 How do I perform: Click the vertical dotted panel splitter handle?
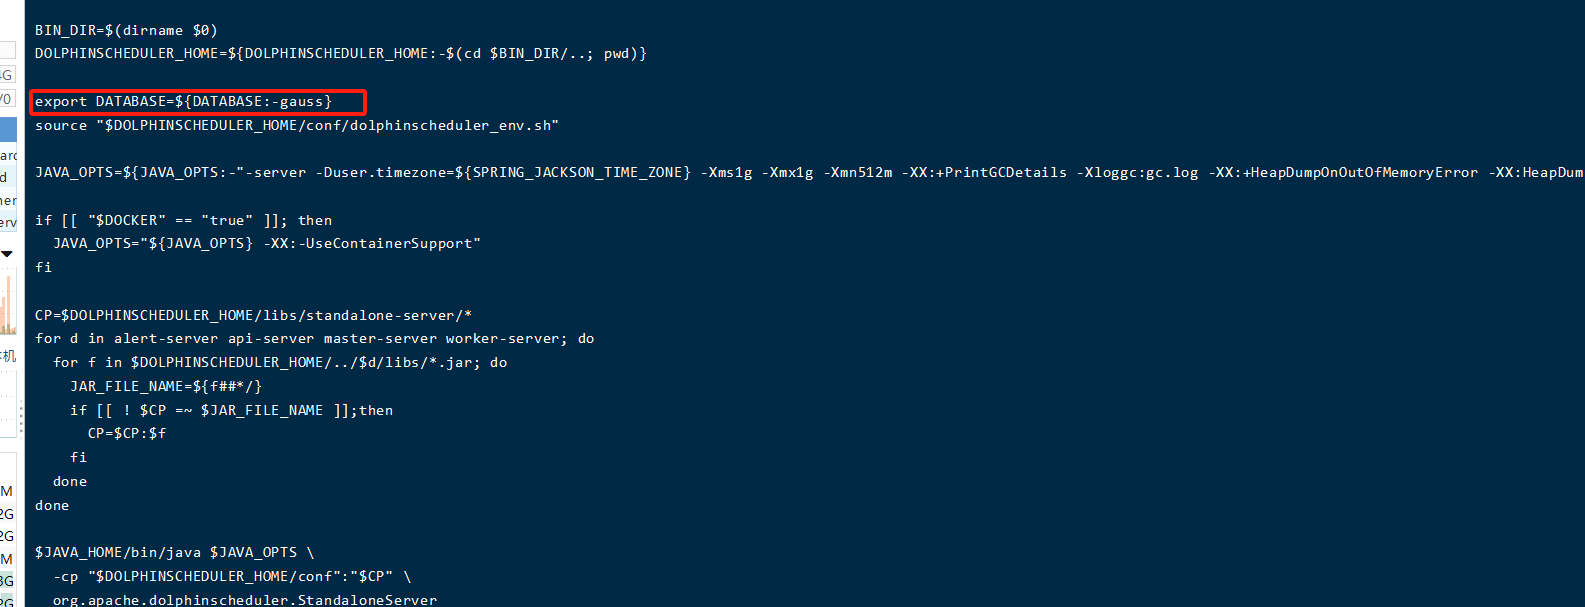(x=21, y=418)
